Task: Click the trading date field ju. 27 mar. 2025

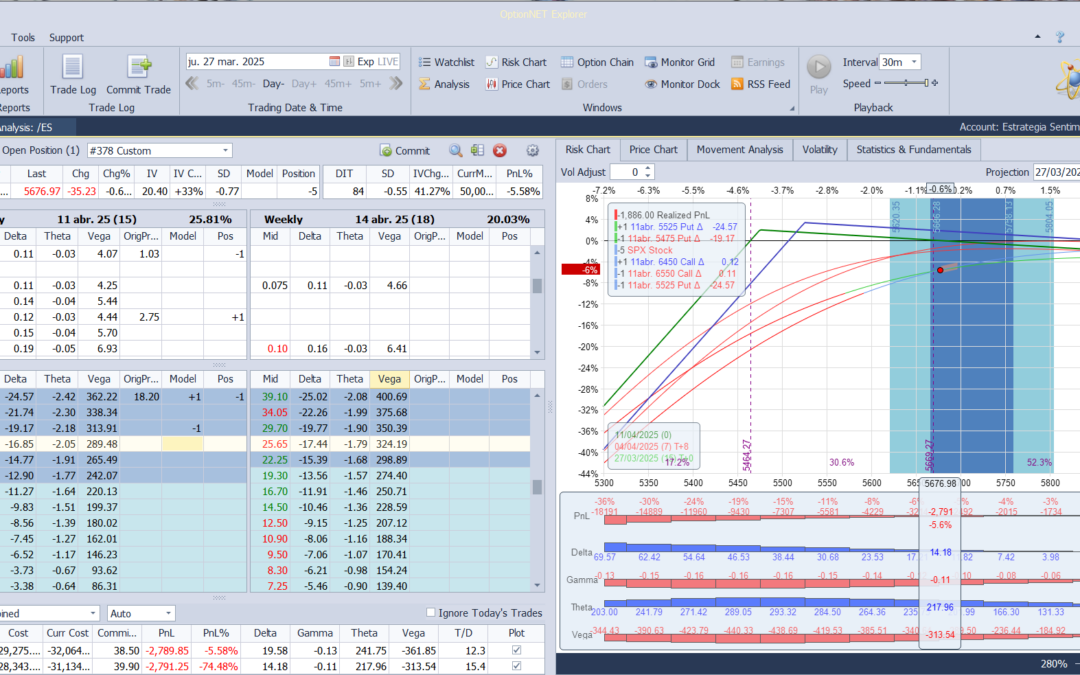Action: click(x=256, y=61)
